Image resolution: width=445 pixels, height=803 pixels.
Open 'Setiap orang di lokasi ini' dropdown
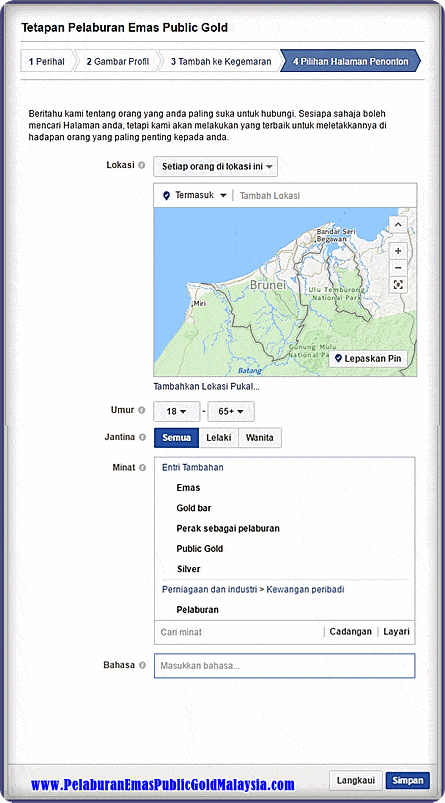(216, 166)
